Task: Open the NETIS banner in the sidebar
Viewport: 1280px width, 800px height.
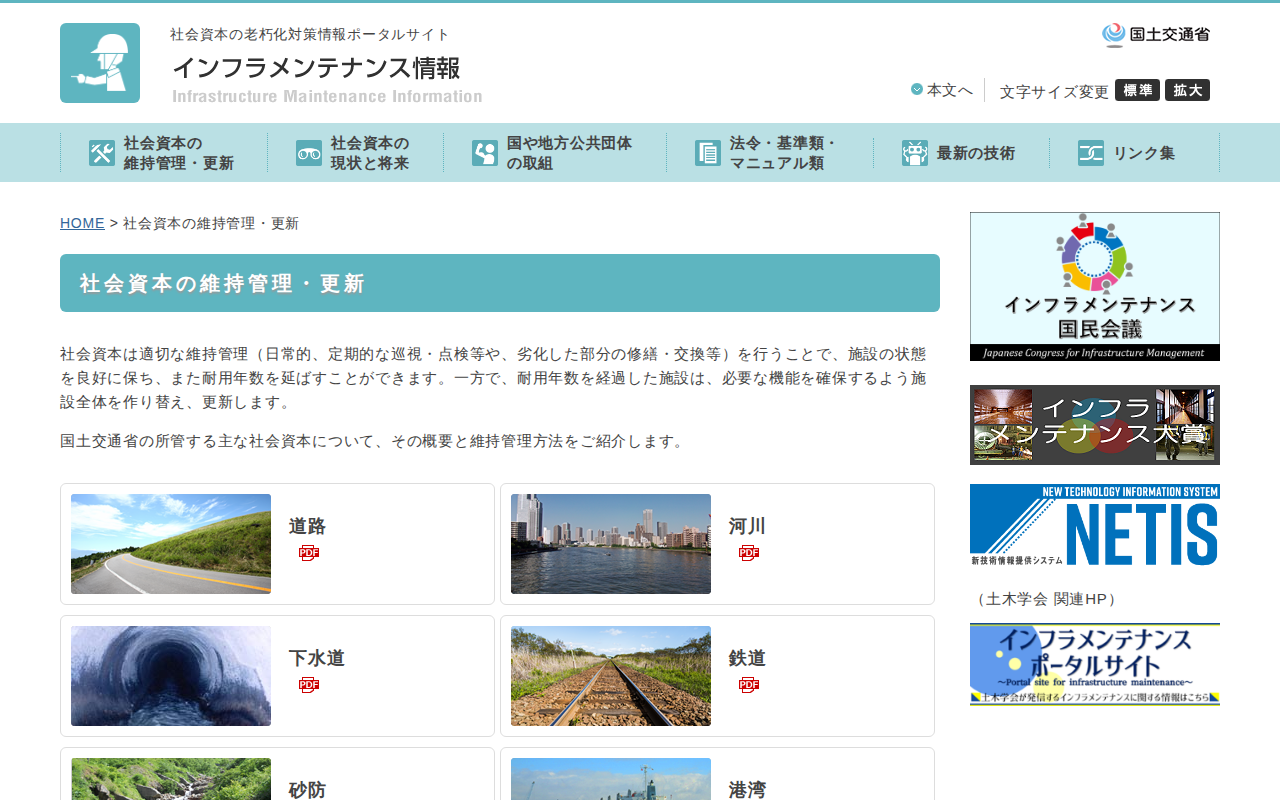Action: [1094, 524]
